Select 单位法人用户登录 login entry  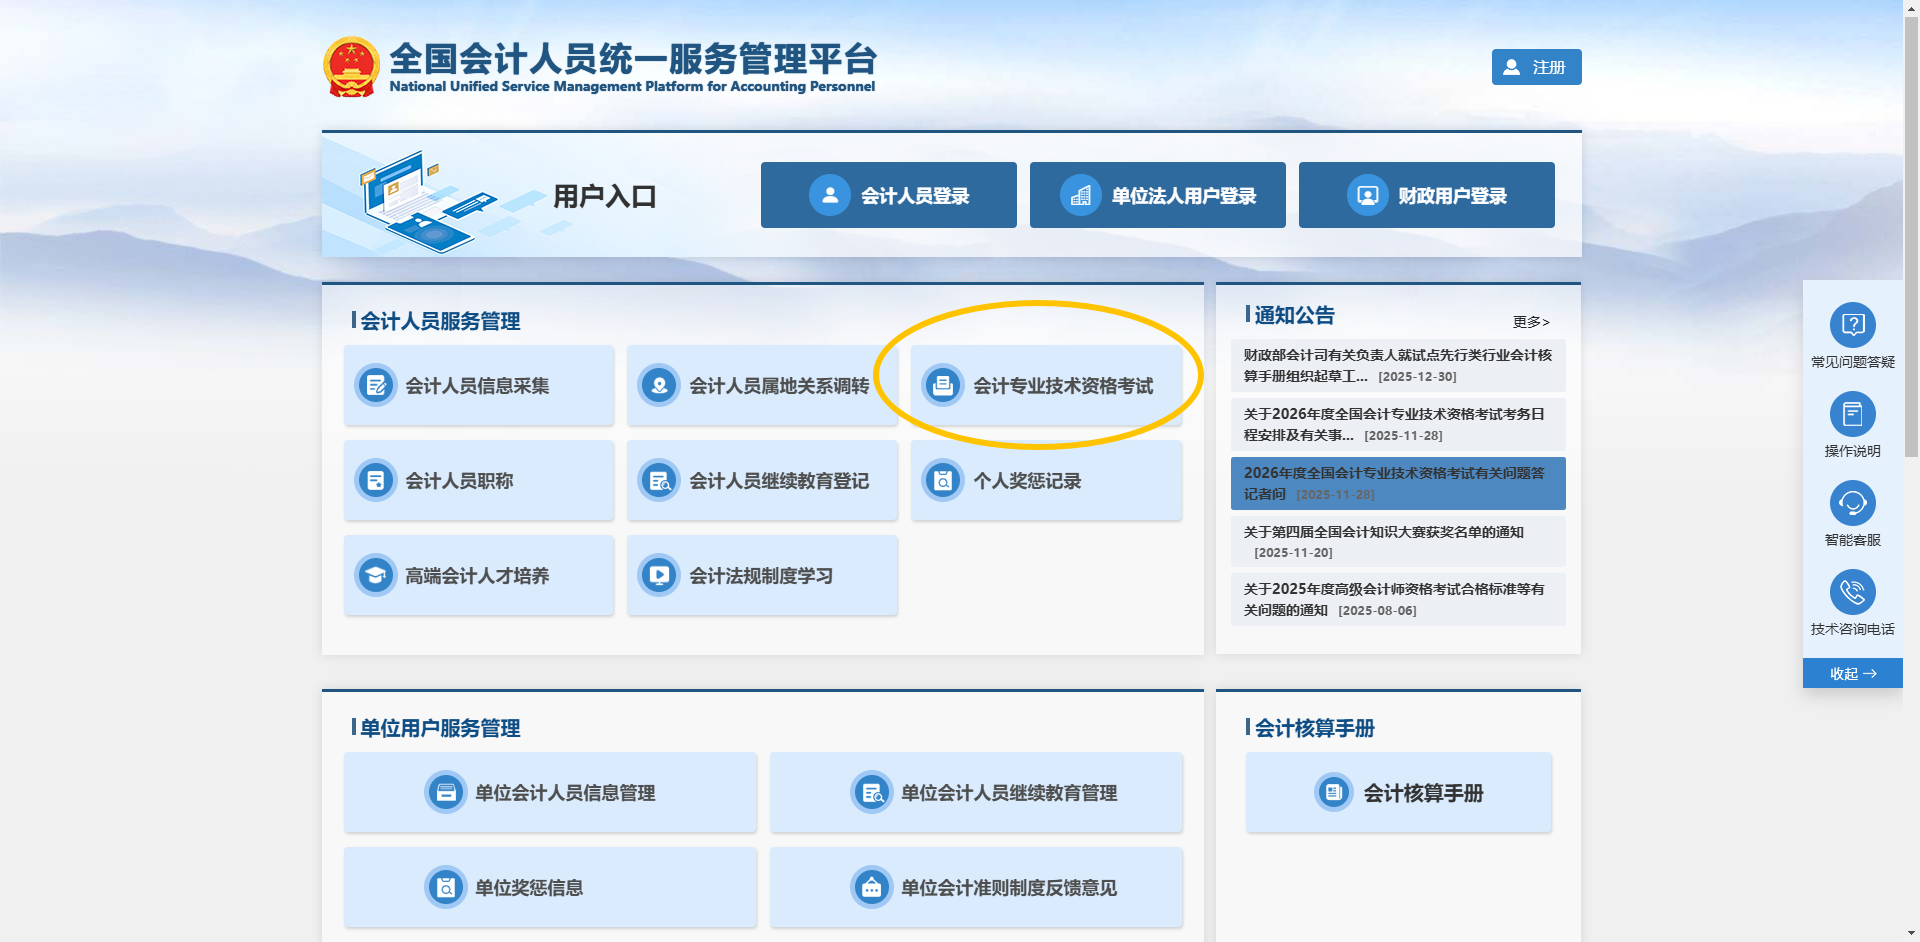[1157, 195]
